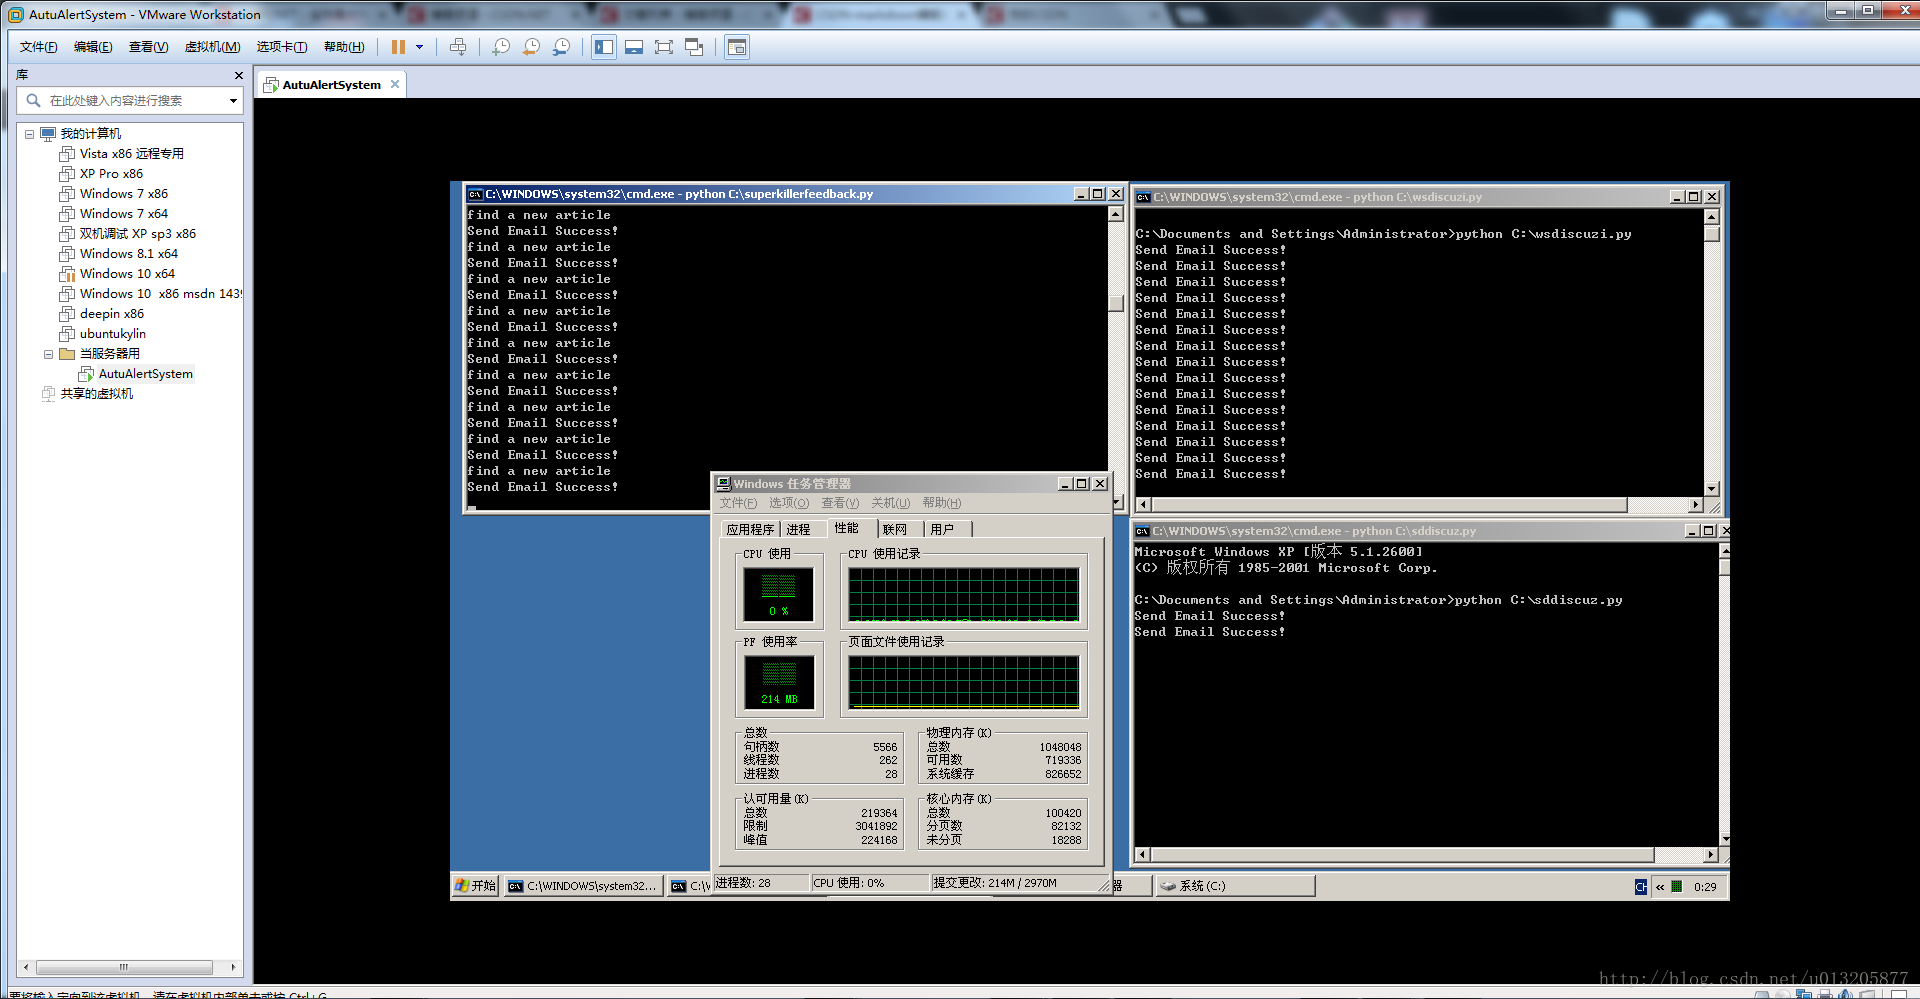Open Task Manager 用户 tab
Image resolution: width=1920 pixels, height=999 pixels.
coord(942,529)
